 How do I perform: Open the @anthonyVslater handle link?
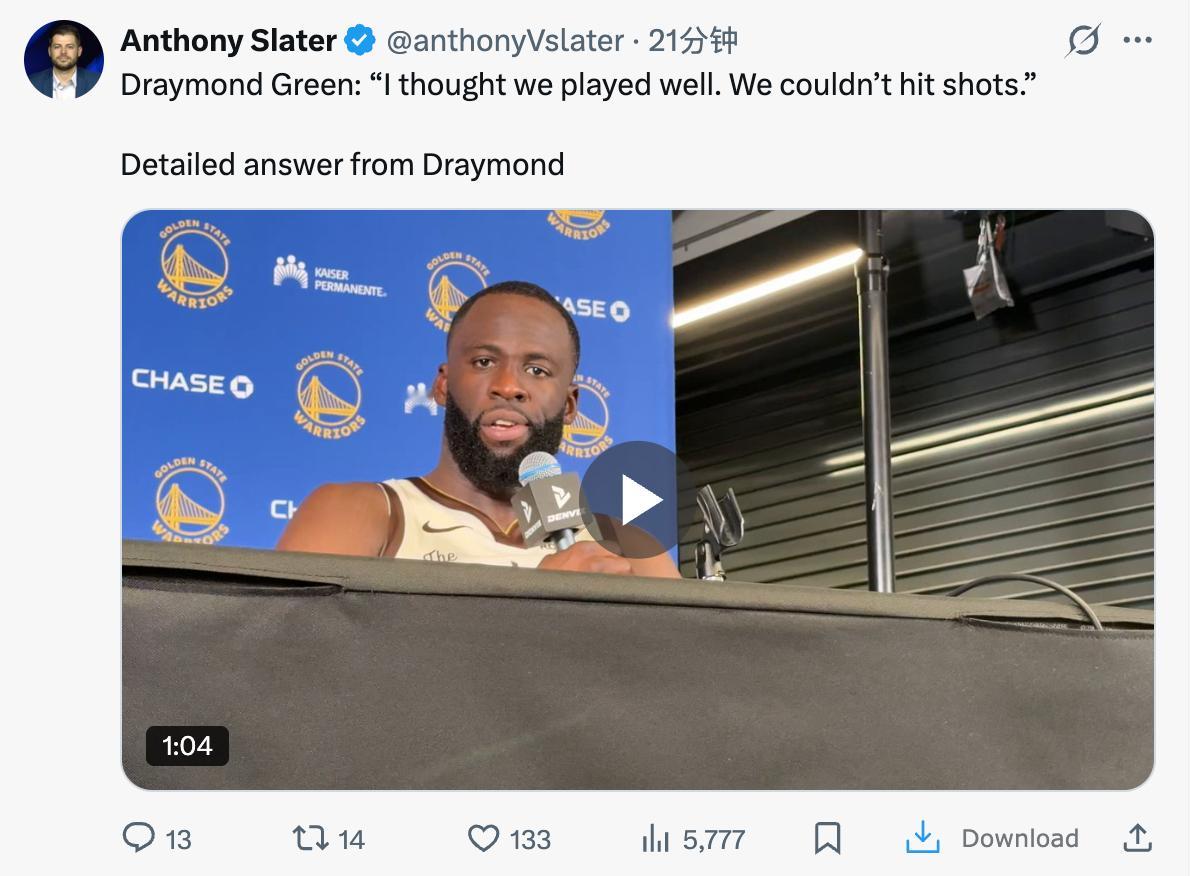[x=505, y=40]
